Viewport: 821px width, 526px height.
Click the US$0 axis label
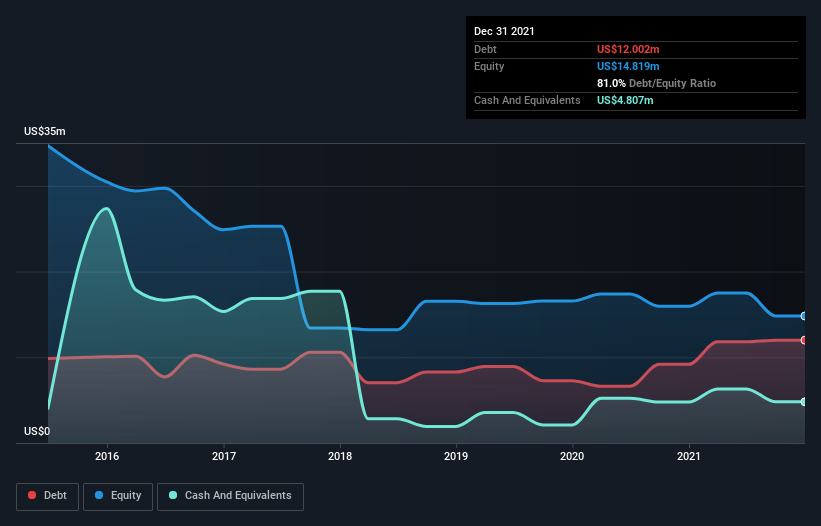37,431
